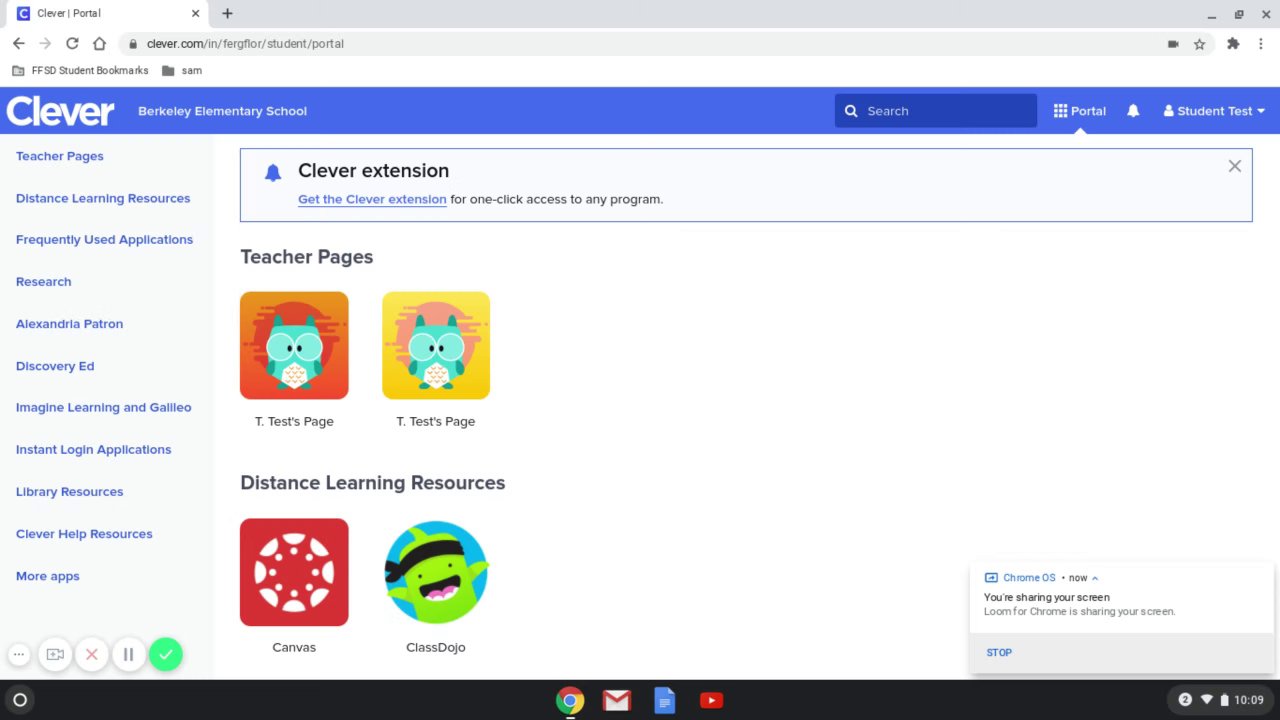
Task: Click Get the Clever extension link
Action: [372, 199]
